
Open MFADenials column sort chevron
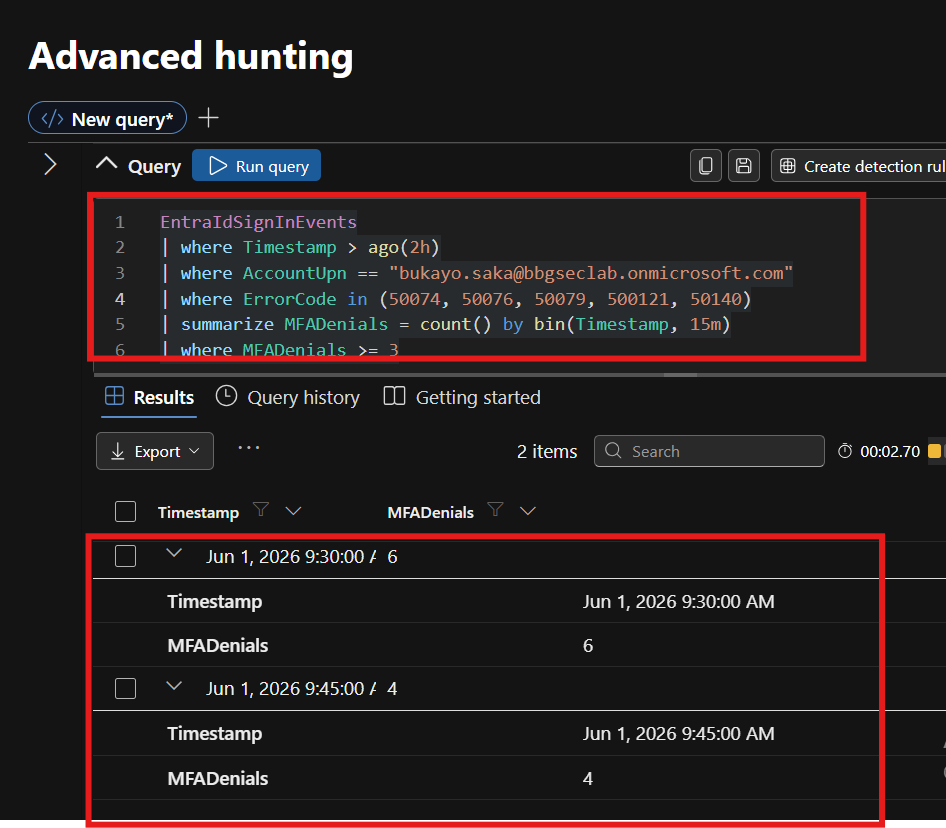coord(528,511)
